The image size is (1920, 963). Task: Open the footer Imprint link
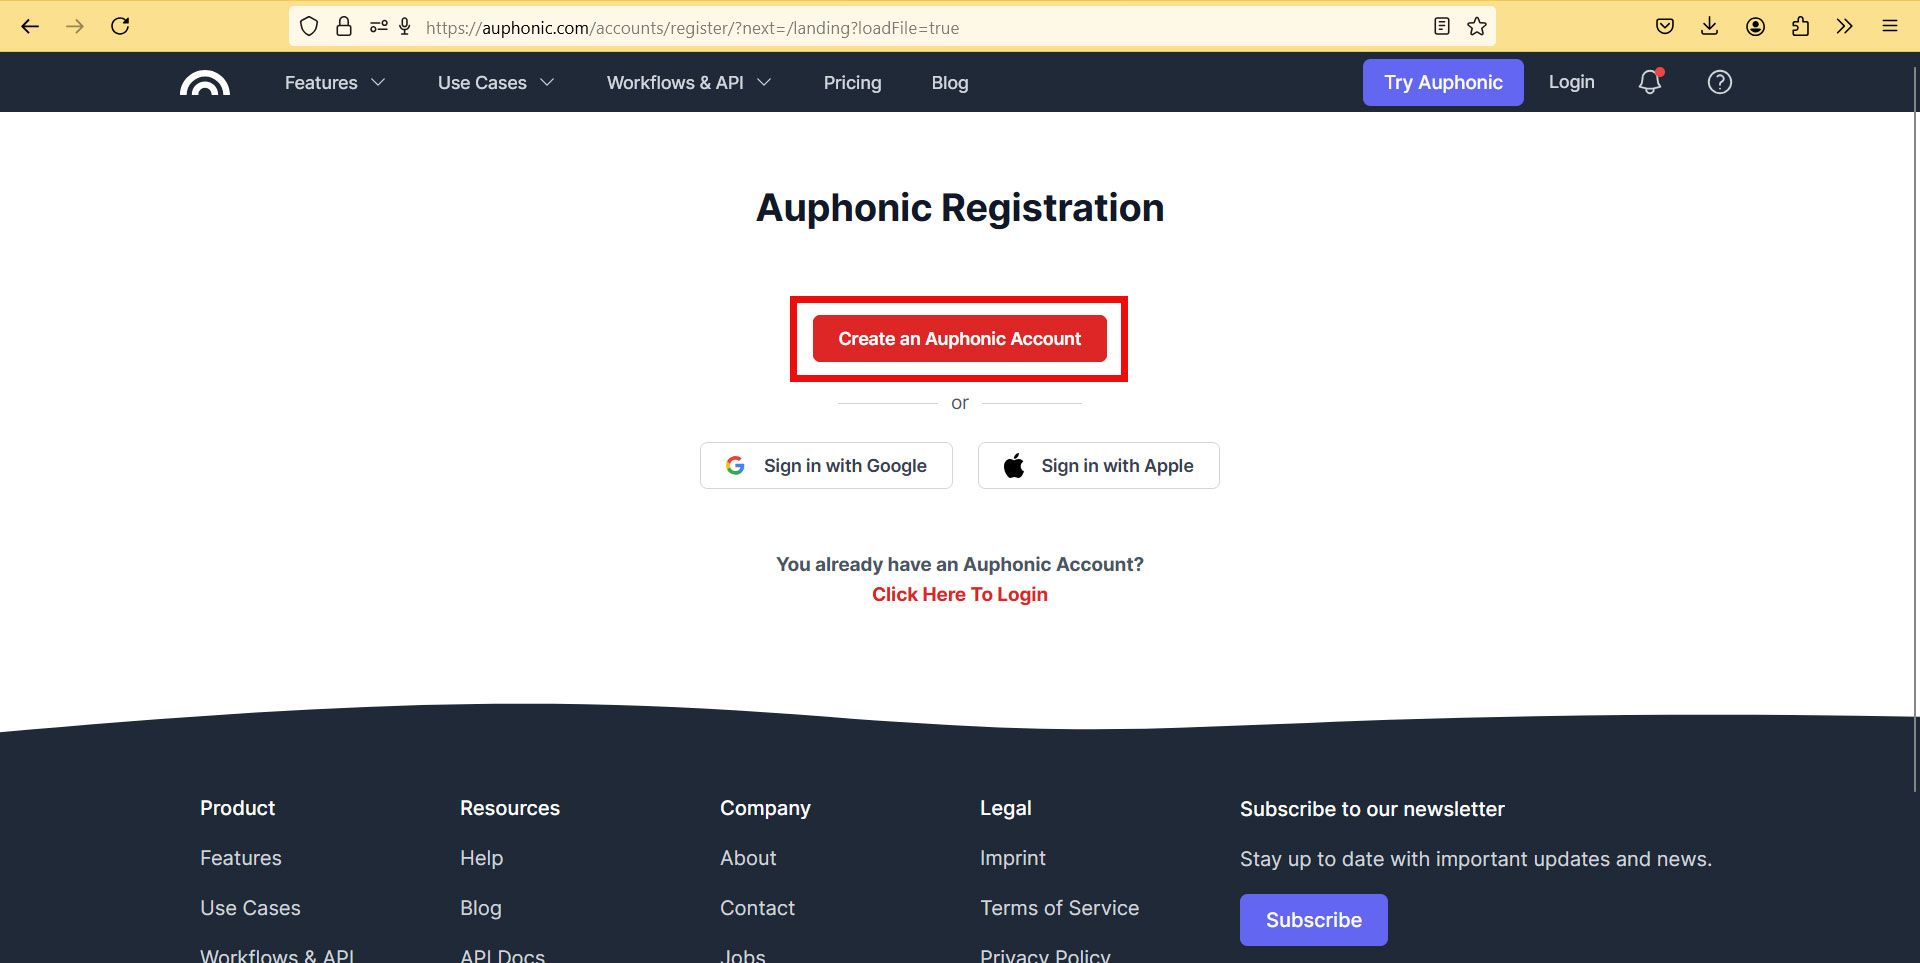pos(1013,858)
